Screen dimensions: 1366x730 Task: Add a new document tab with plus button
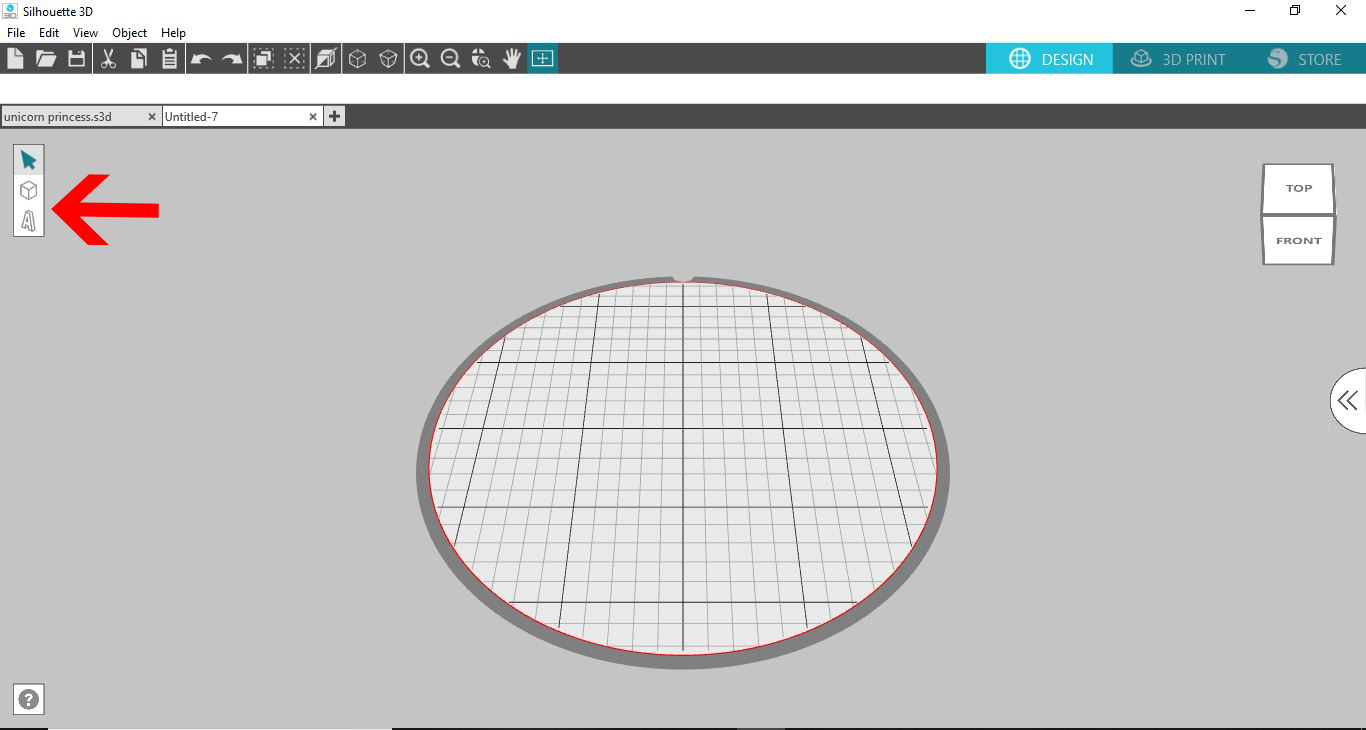[334, 116]
